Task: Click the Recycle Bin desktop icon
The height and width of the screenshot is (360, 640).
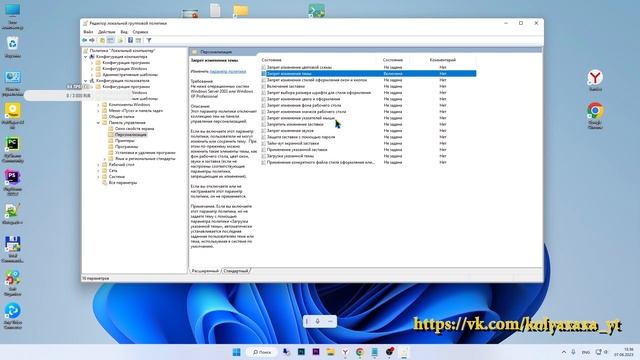Action: pyautogui.click(x=13, y=44)
